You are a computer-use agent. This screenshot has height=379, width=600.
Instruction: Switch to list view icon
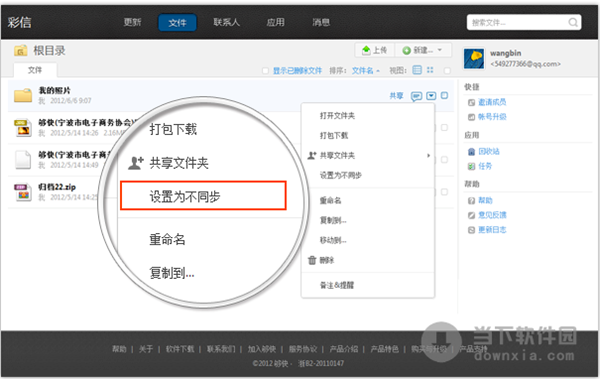417,70
